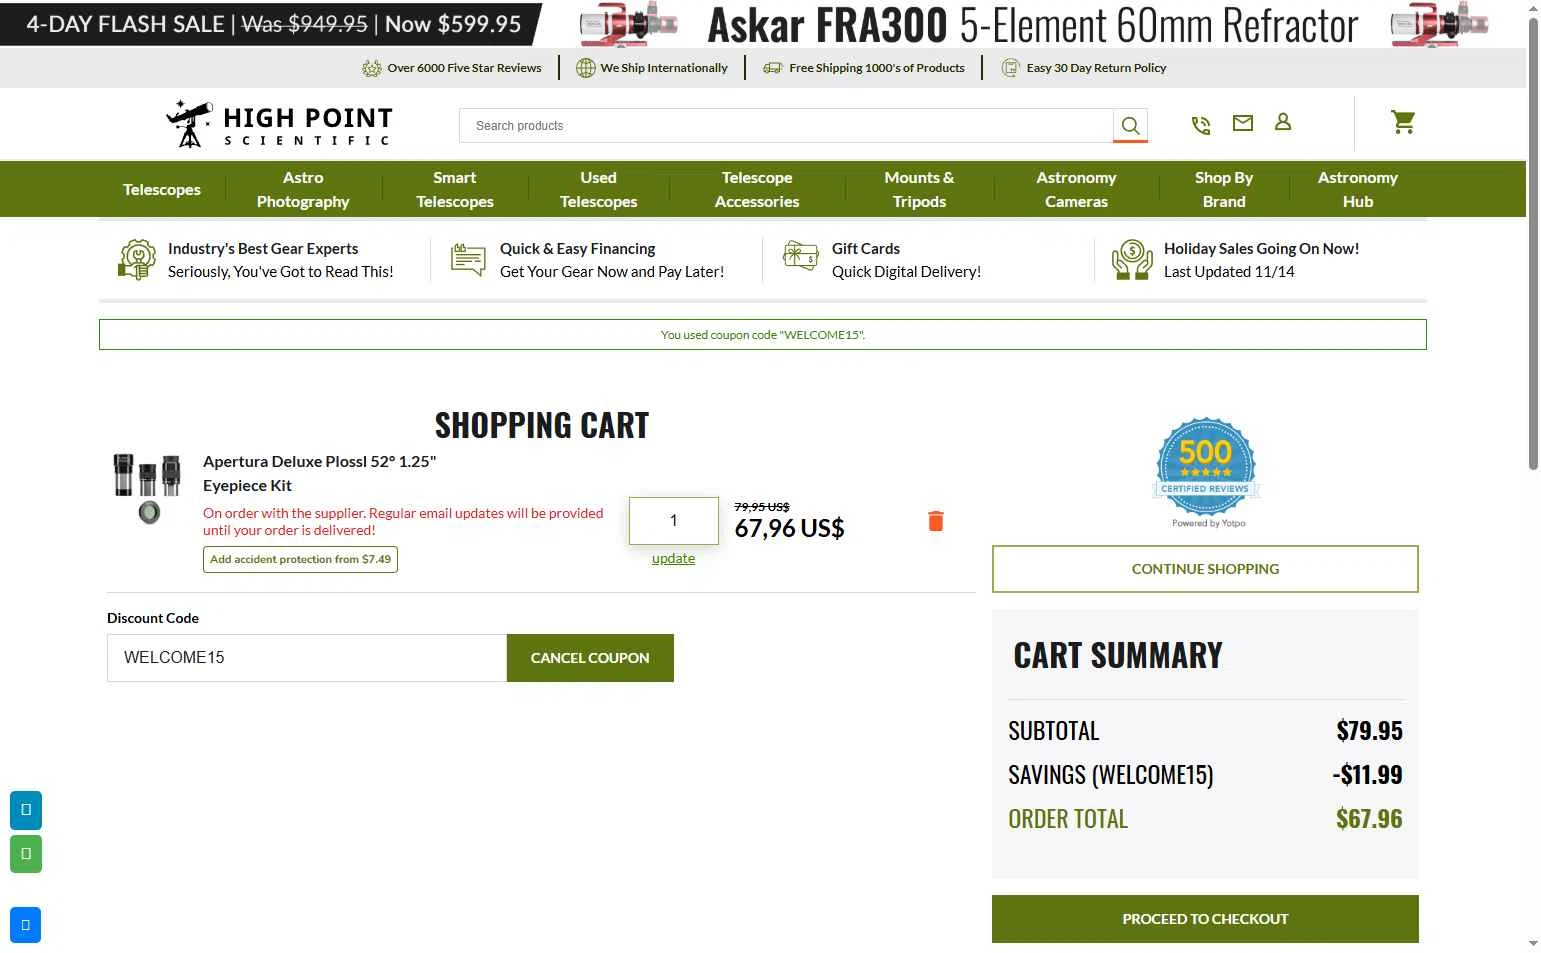Open the user account icon

click(x=1283, y=122)
